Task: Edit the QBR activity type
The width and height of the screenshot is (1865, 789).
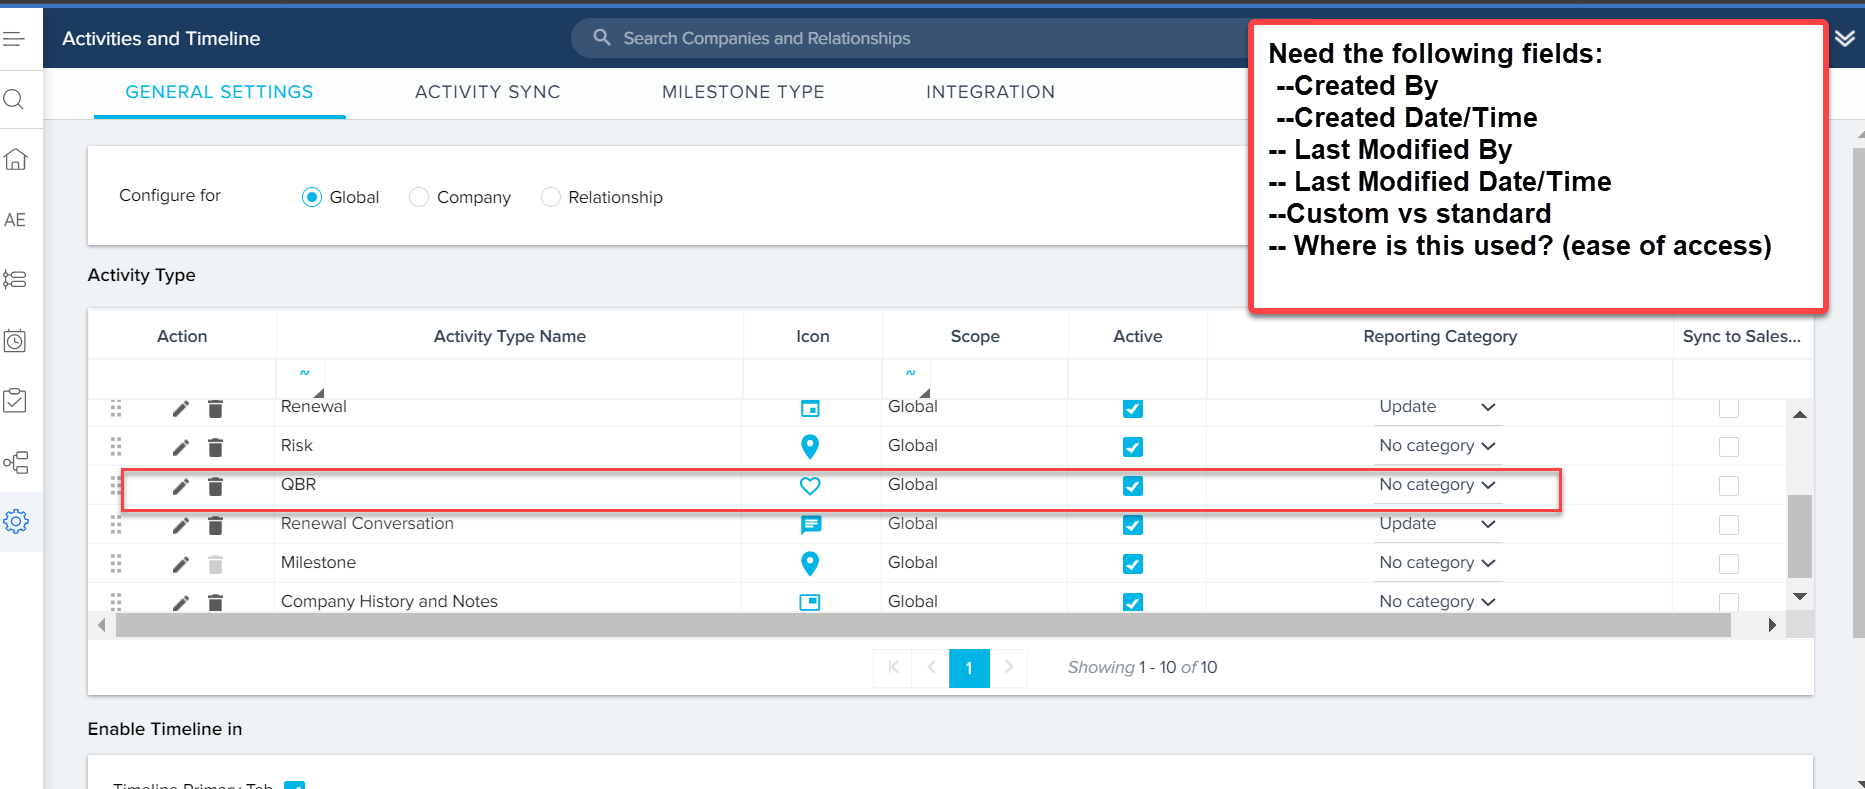Action: (x=180, y=486)
